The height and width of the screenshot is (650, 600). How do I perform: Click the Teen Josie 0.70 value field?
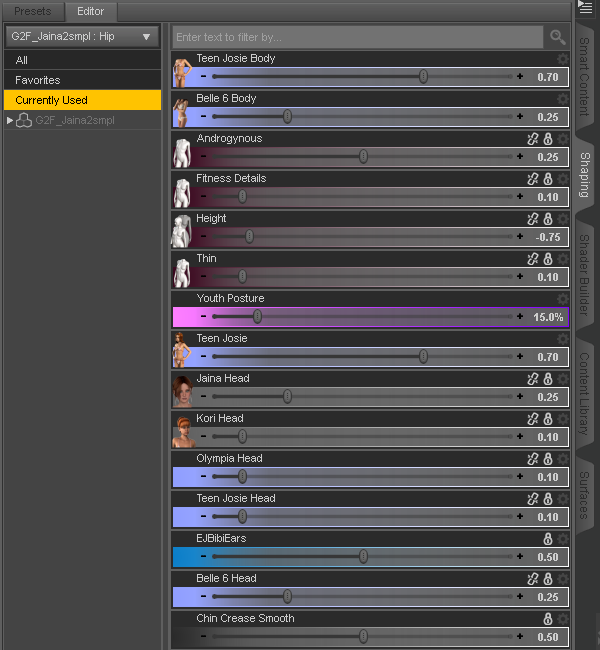tap(548, 357)
